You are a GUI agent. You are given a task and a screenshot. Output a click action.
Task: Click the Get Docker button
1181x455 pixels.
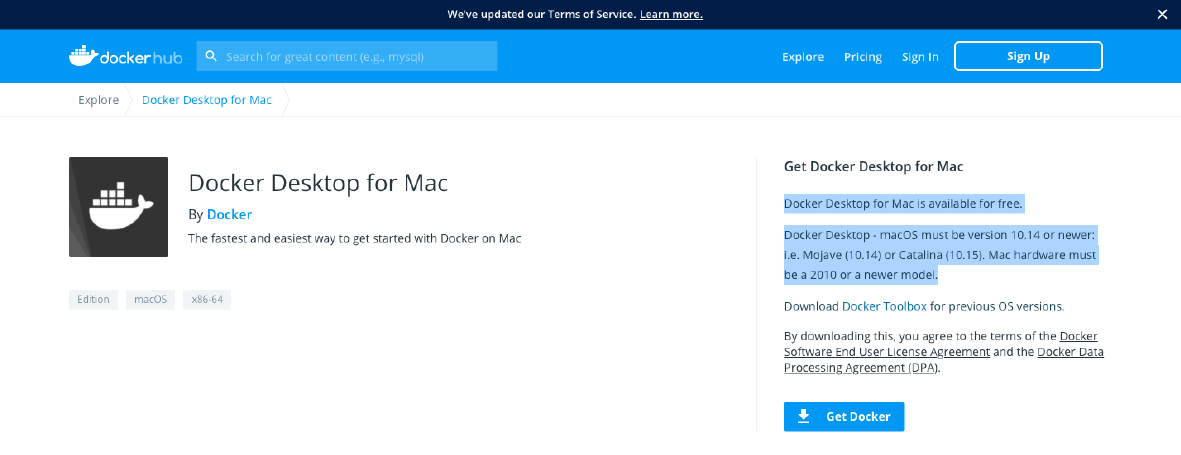844,417
